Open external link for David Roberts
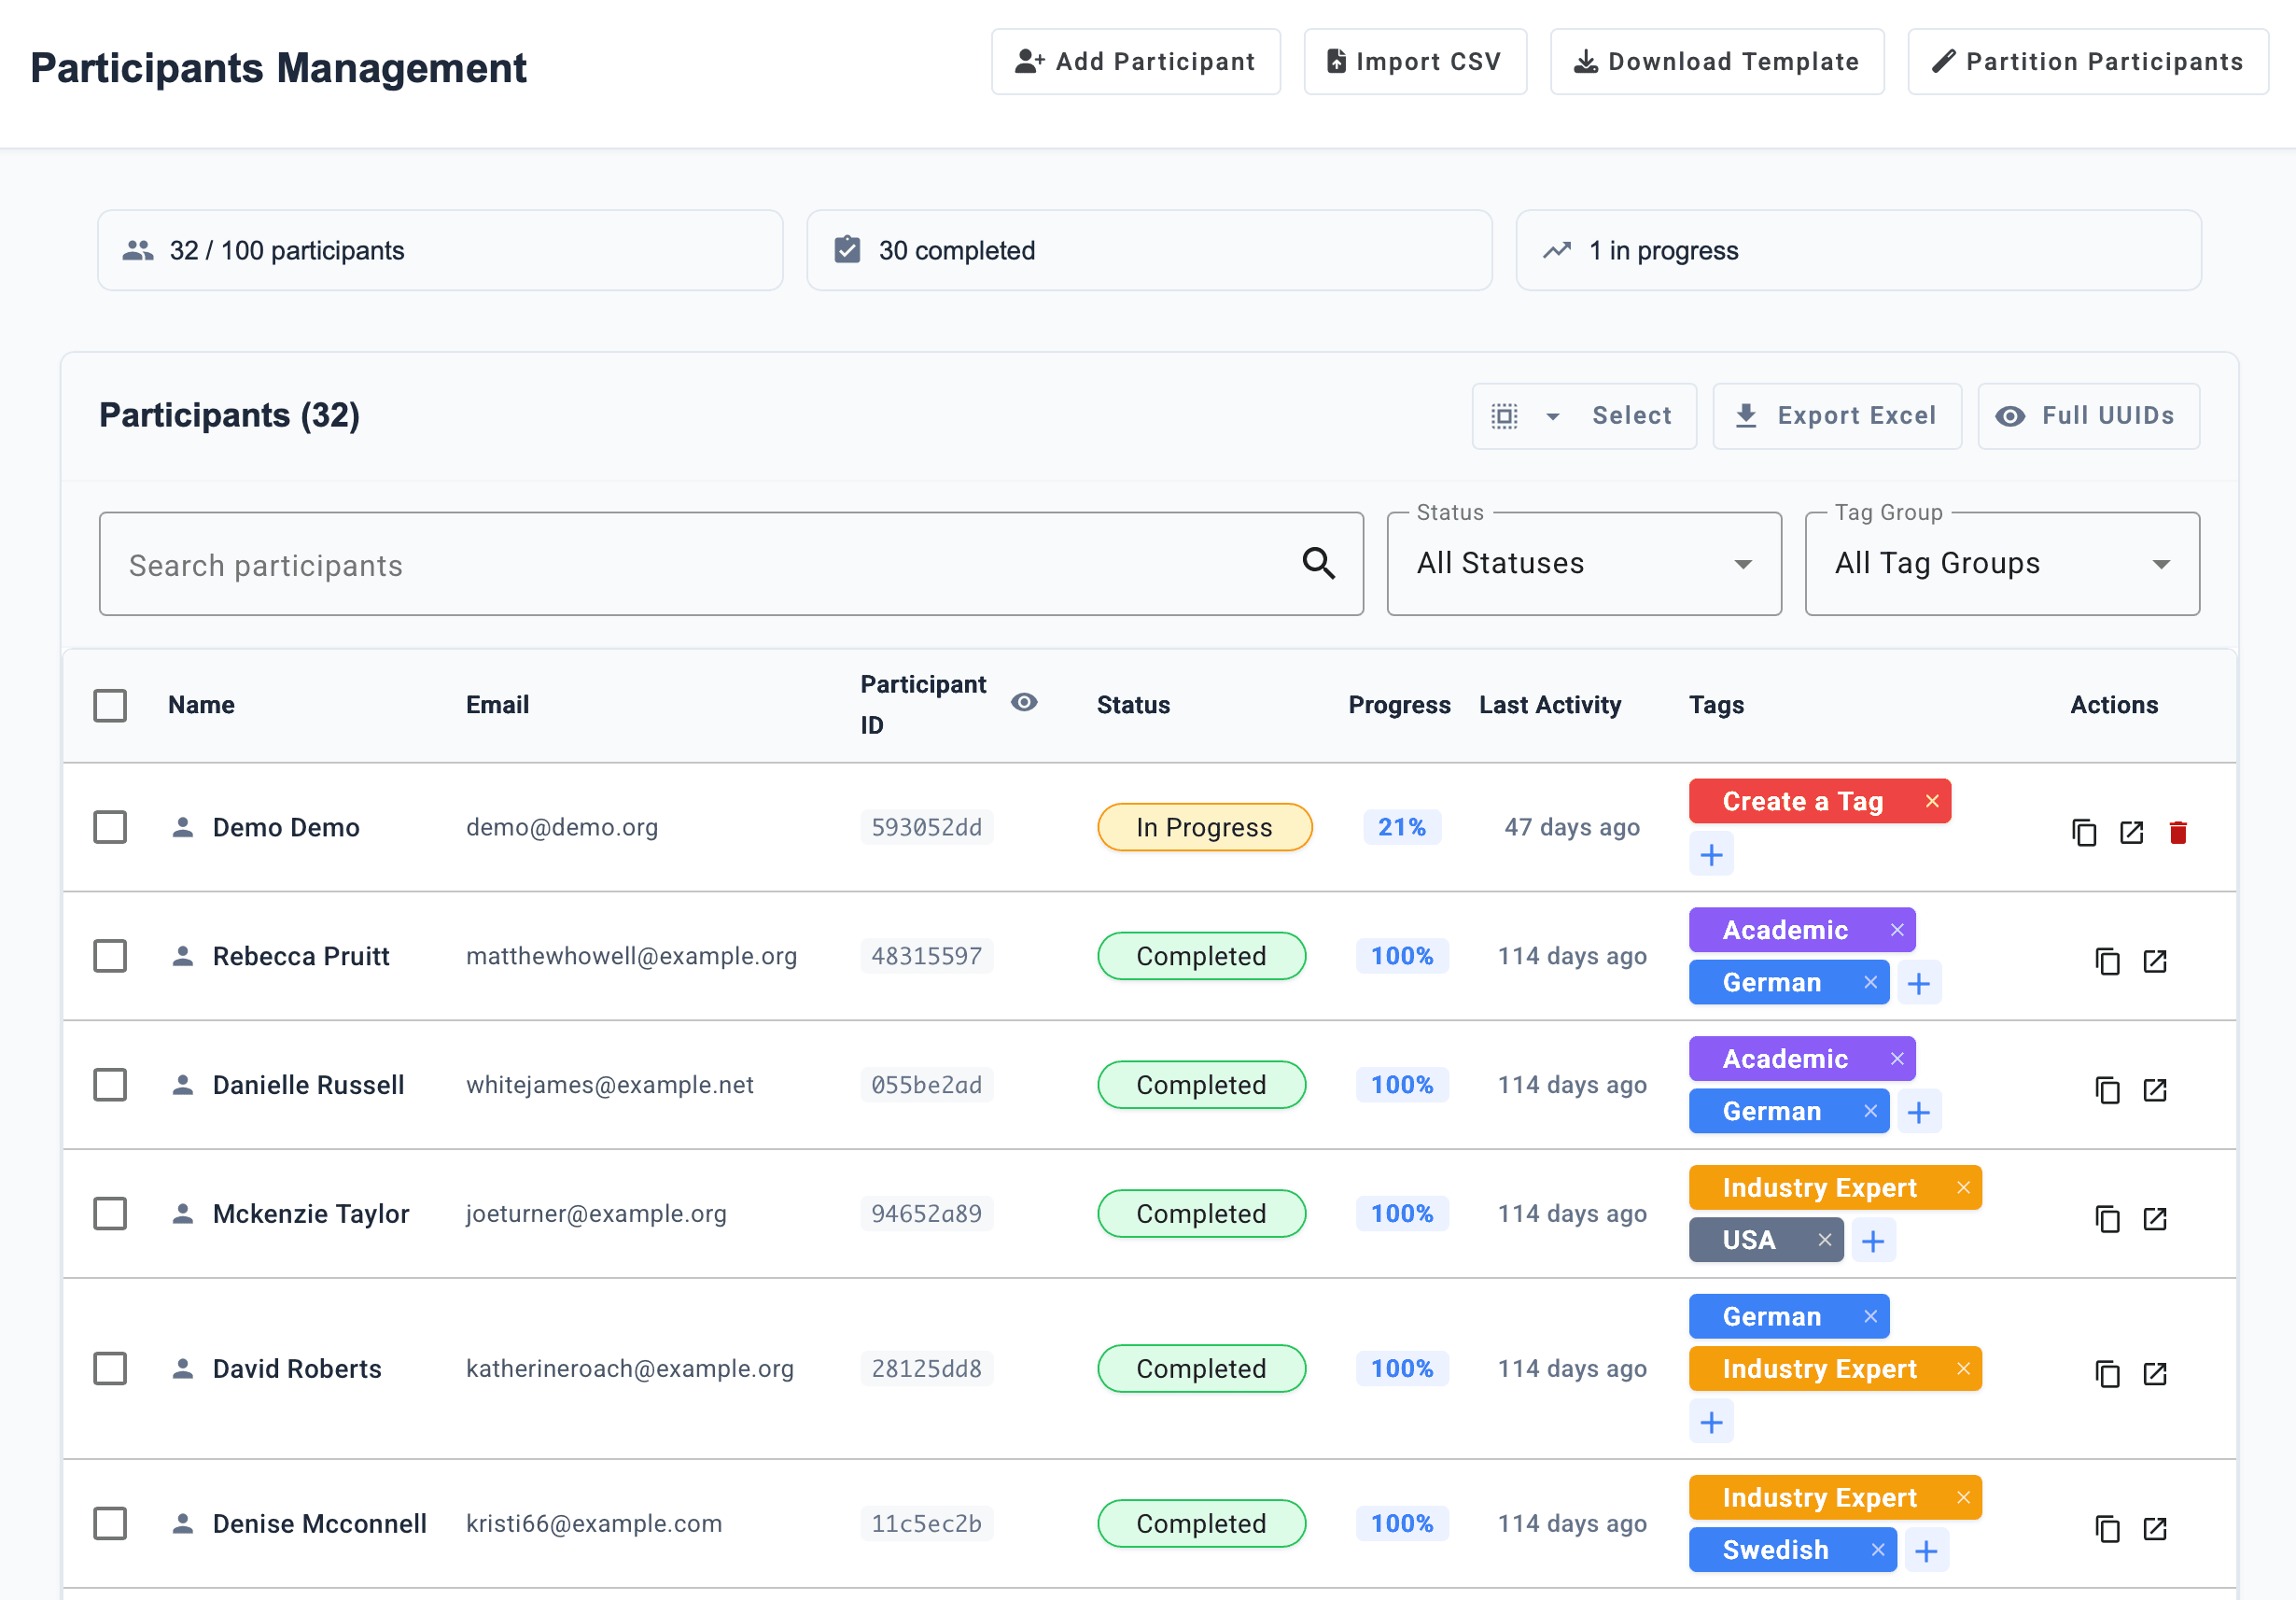This screenshot has height=1600, width=2296. [2155, 1374]
